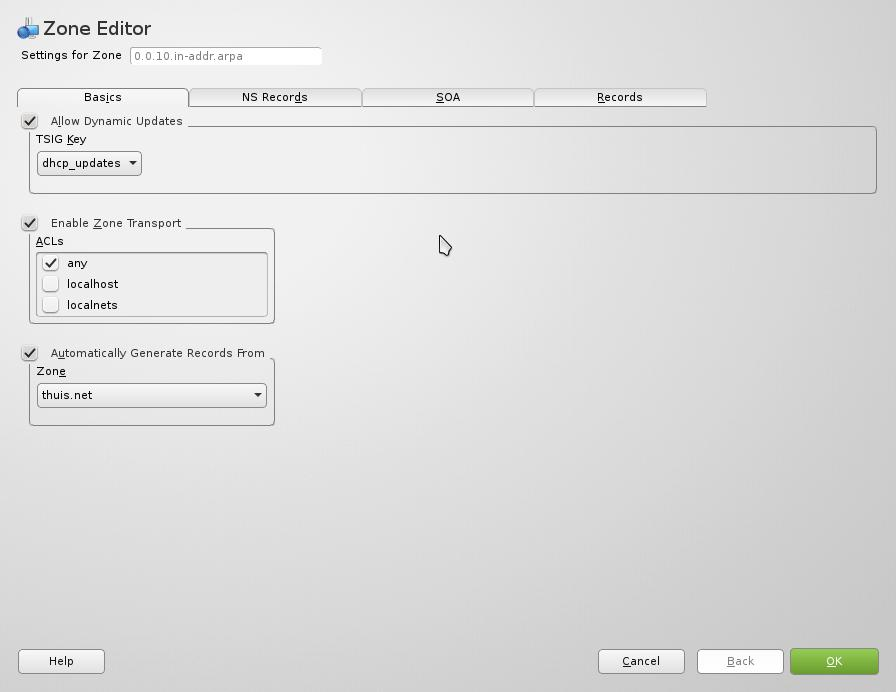Select the Basics tab

[x=103, y=97]
